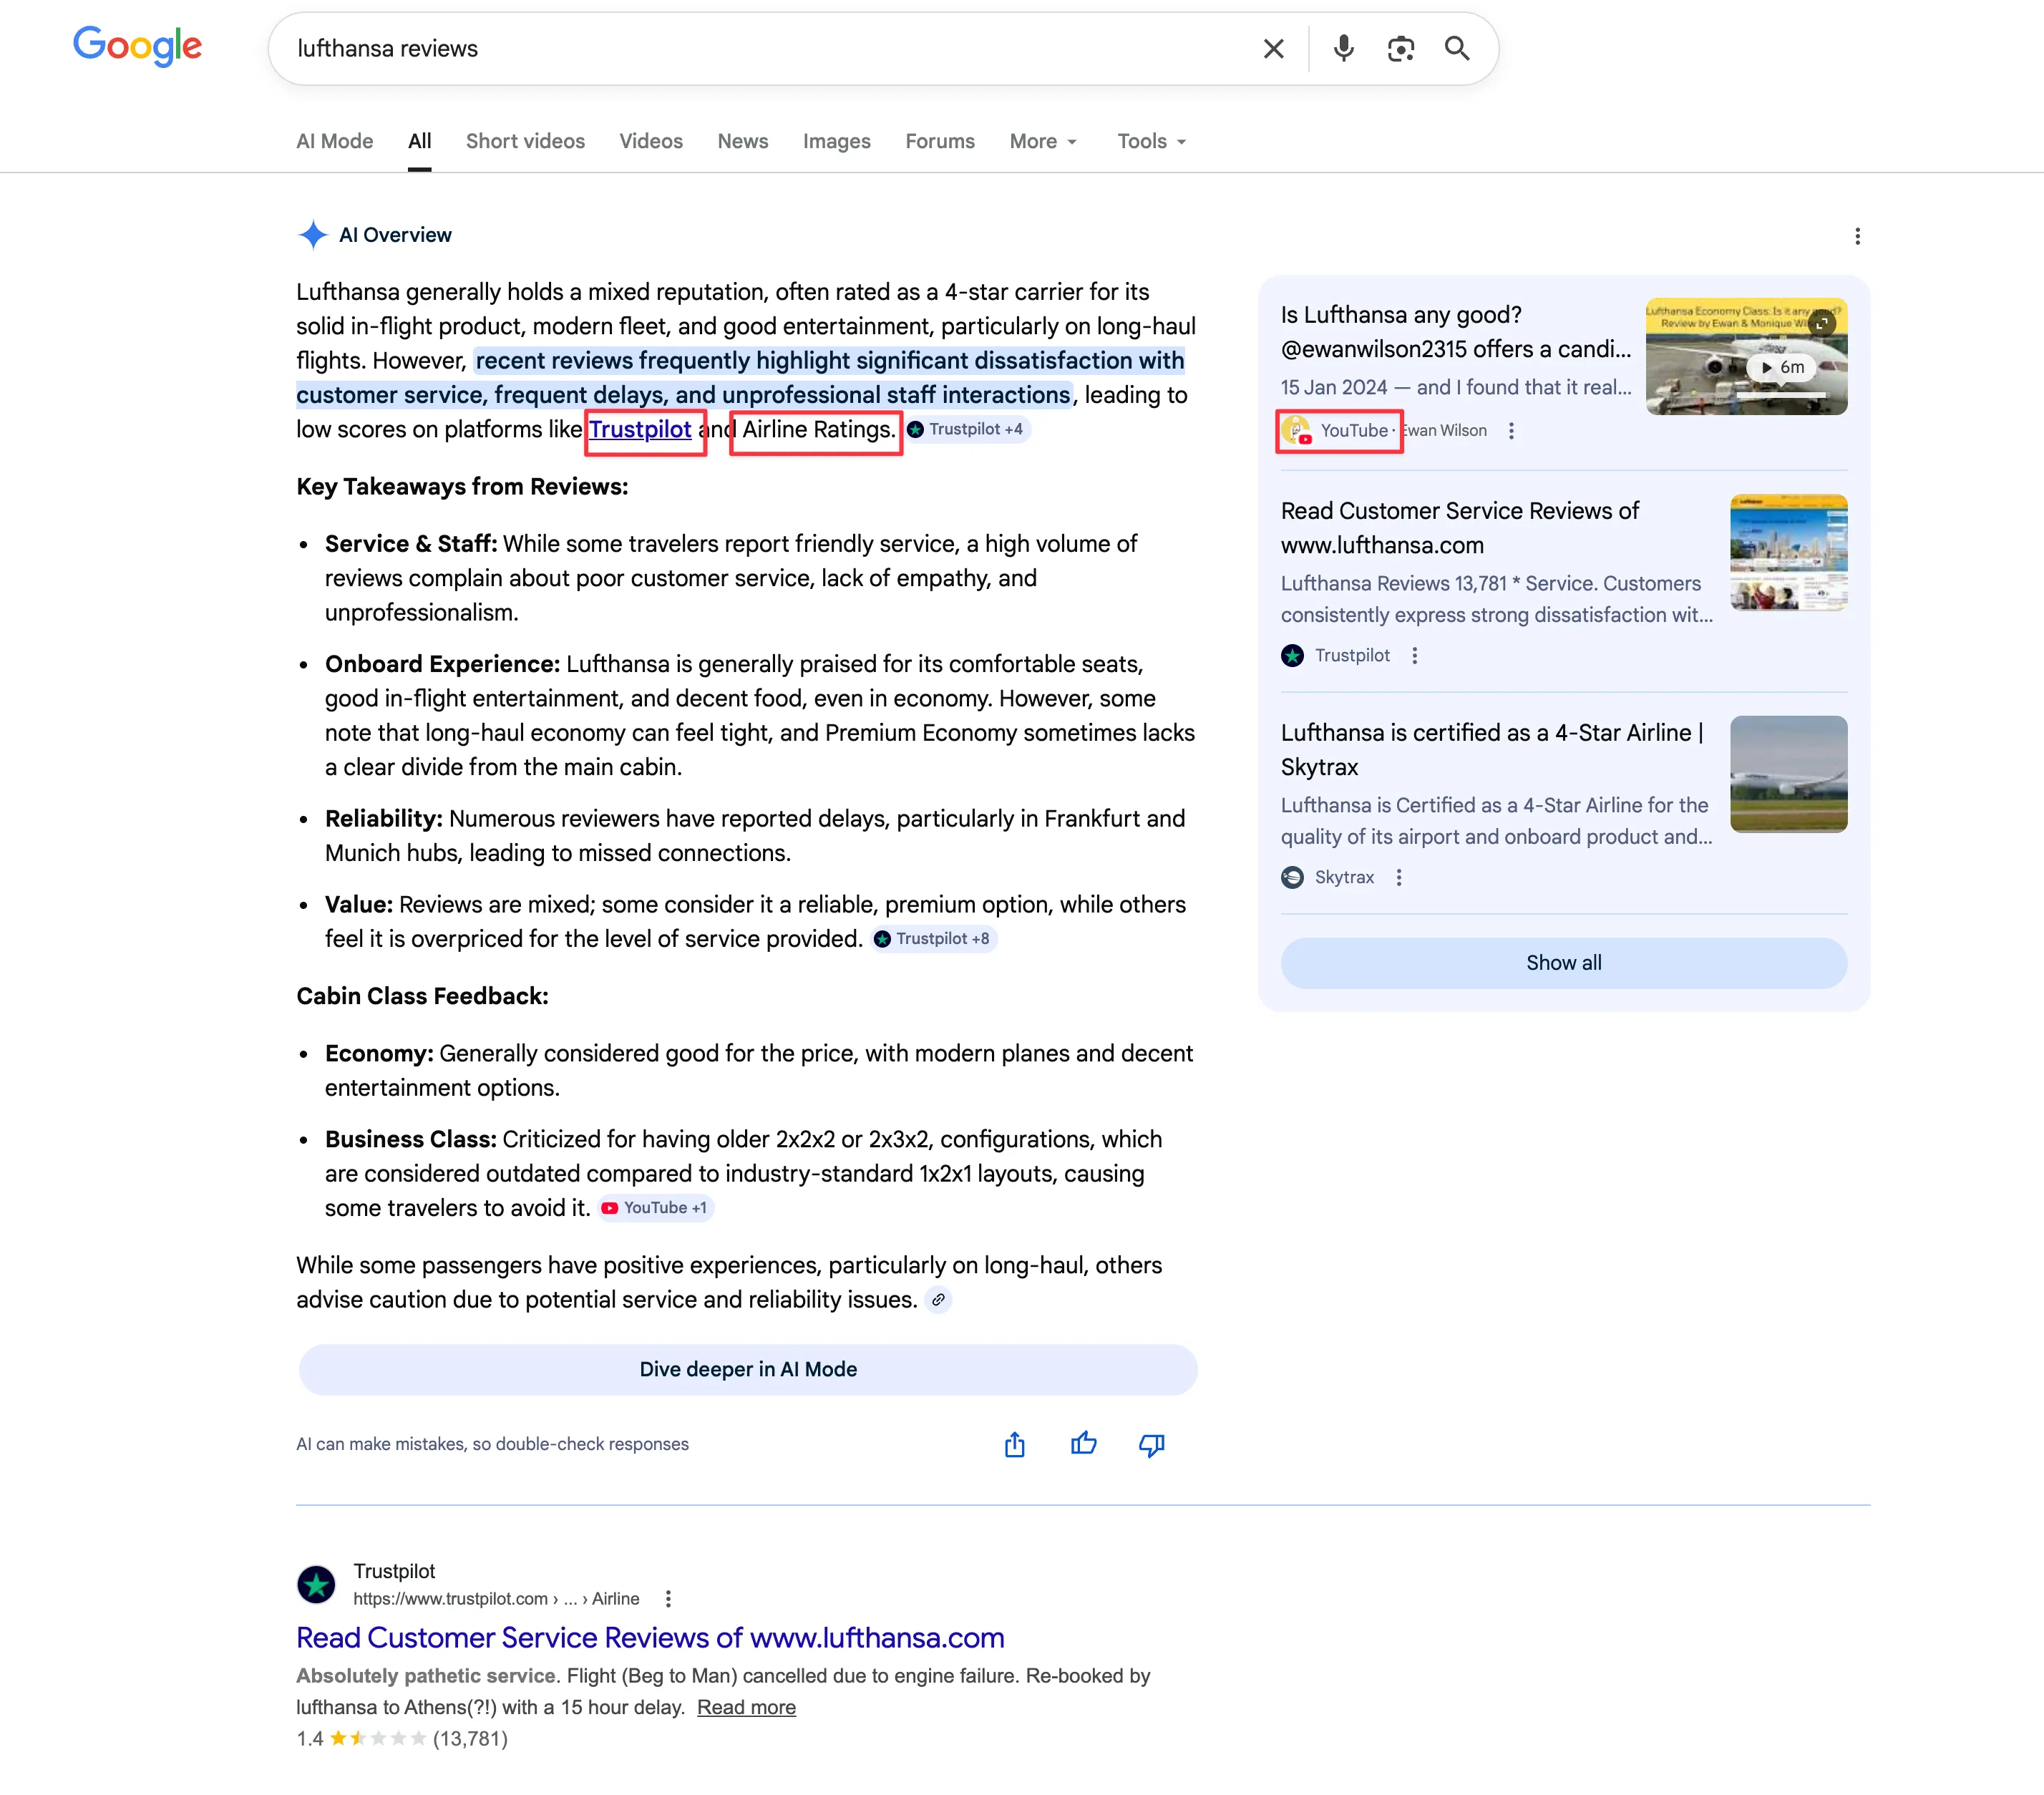2044x1795 pixels.
Task: Start voice search with the microphone icon
Action: [1343, 49]
